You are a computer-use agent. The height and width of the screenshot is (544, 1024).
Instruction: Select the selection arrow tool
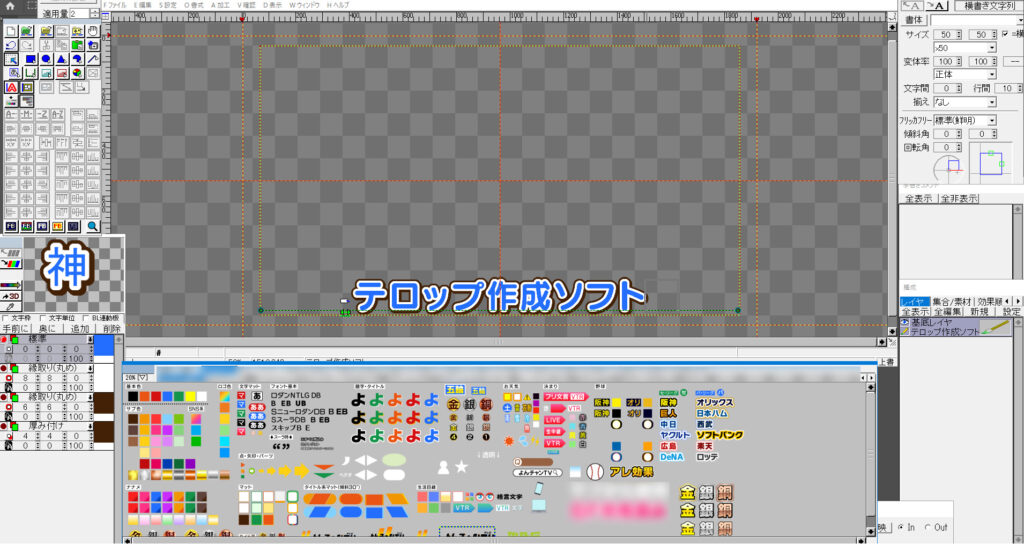click(x=11, y=59)
